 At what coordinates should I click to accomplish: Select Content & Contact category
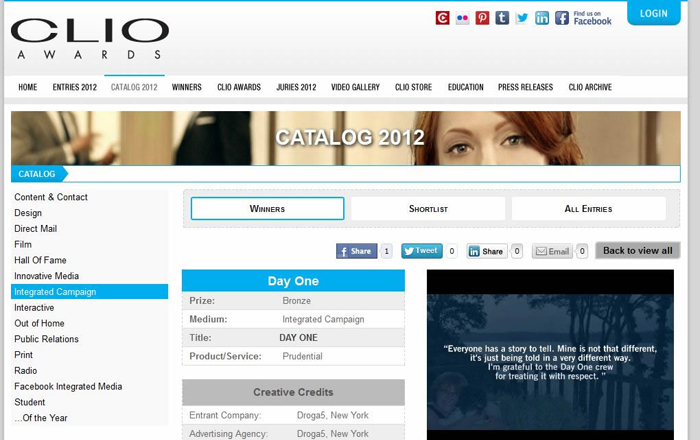pos(51,197)
